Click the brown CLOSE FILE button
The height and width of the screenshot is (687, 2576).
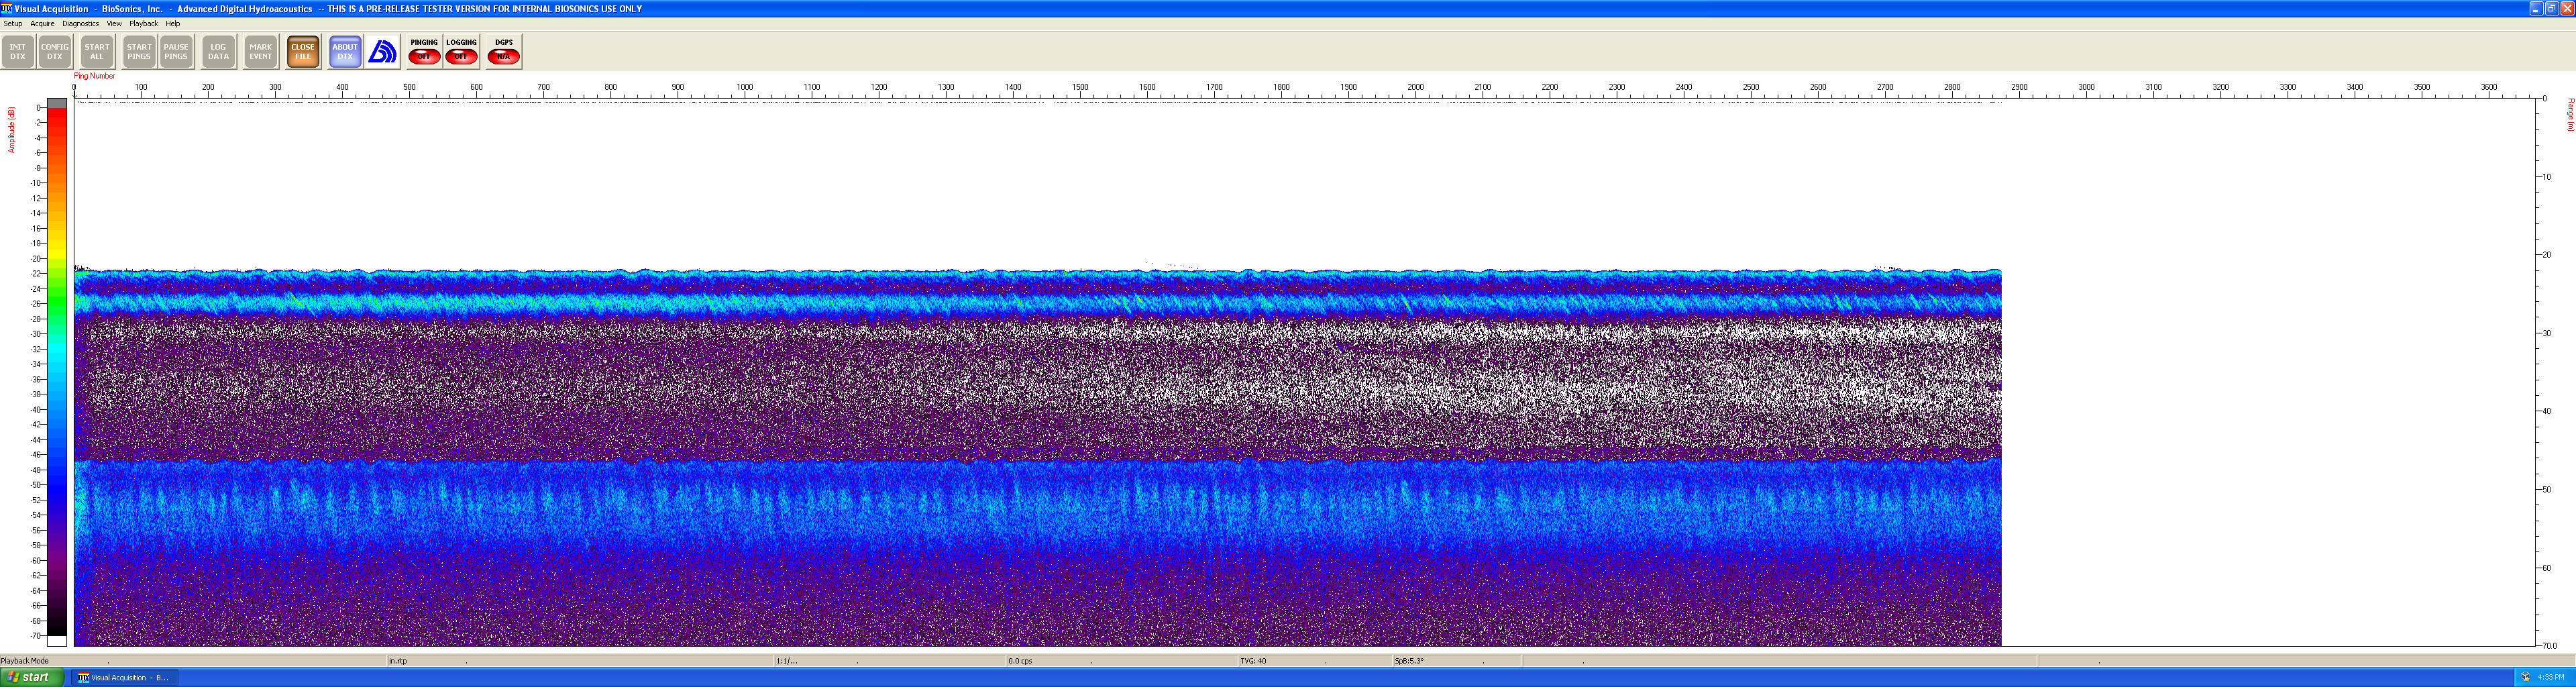(303, 52)
